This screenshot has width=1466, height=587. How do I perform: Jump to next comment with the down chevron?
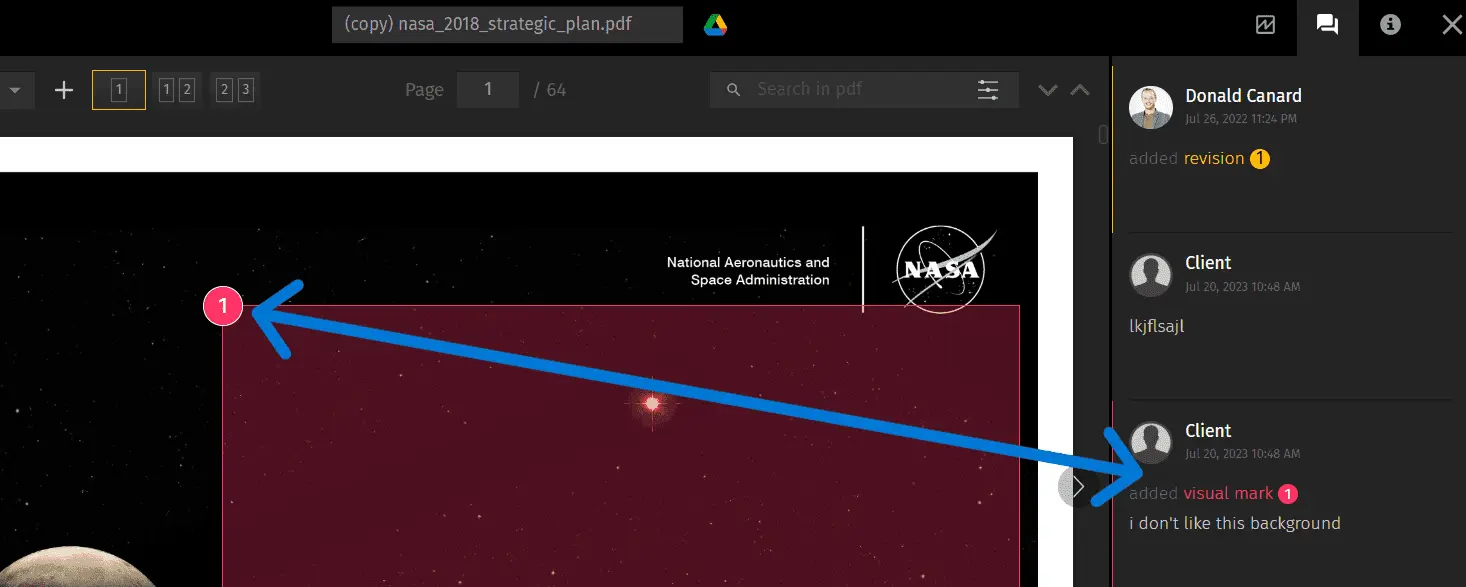[1047, 89]
